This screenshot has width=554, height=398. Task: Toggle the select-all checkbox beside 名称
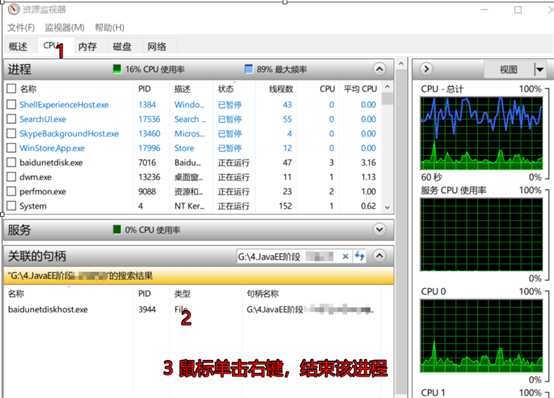[11, 88]
